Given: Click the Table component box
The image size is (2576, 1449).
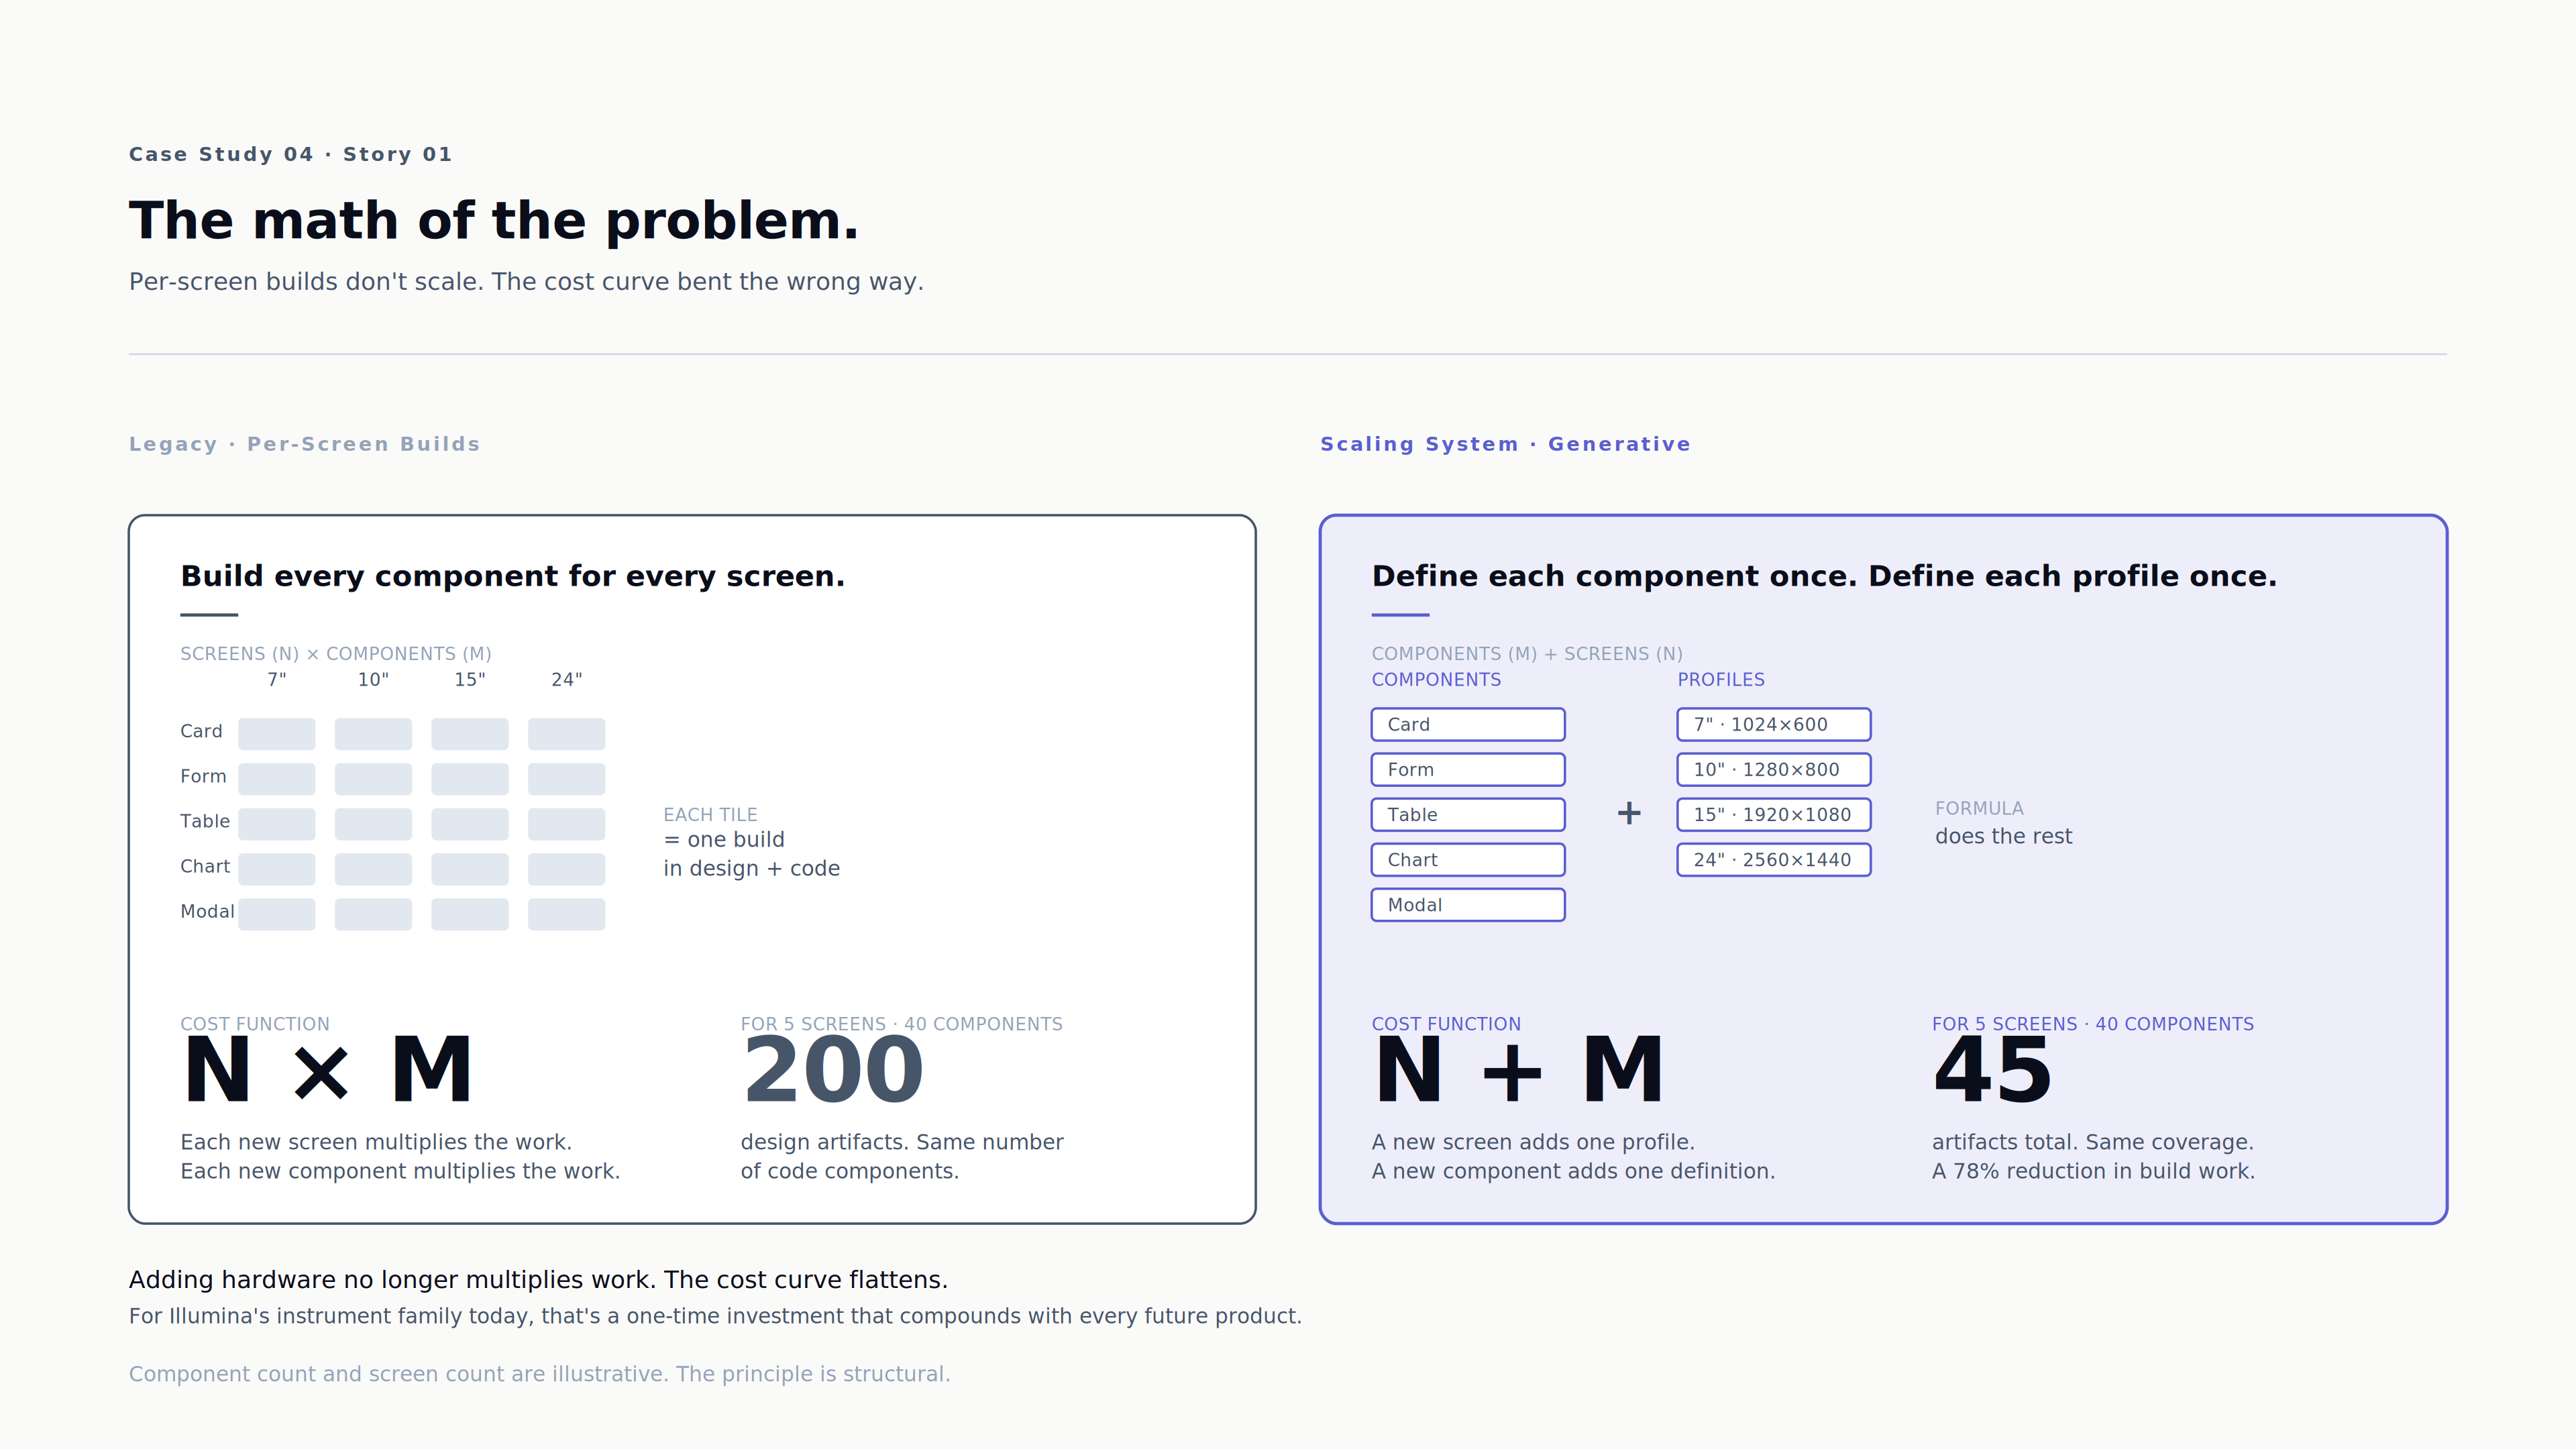Looking at the screenshot, I should [x=1467, y=814].
